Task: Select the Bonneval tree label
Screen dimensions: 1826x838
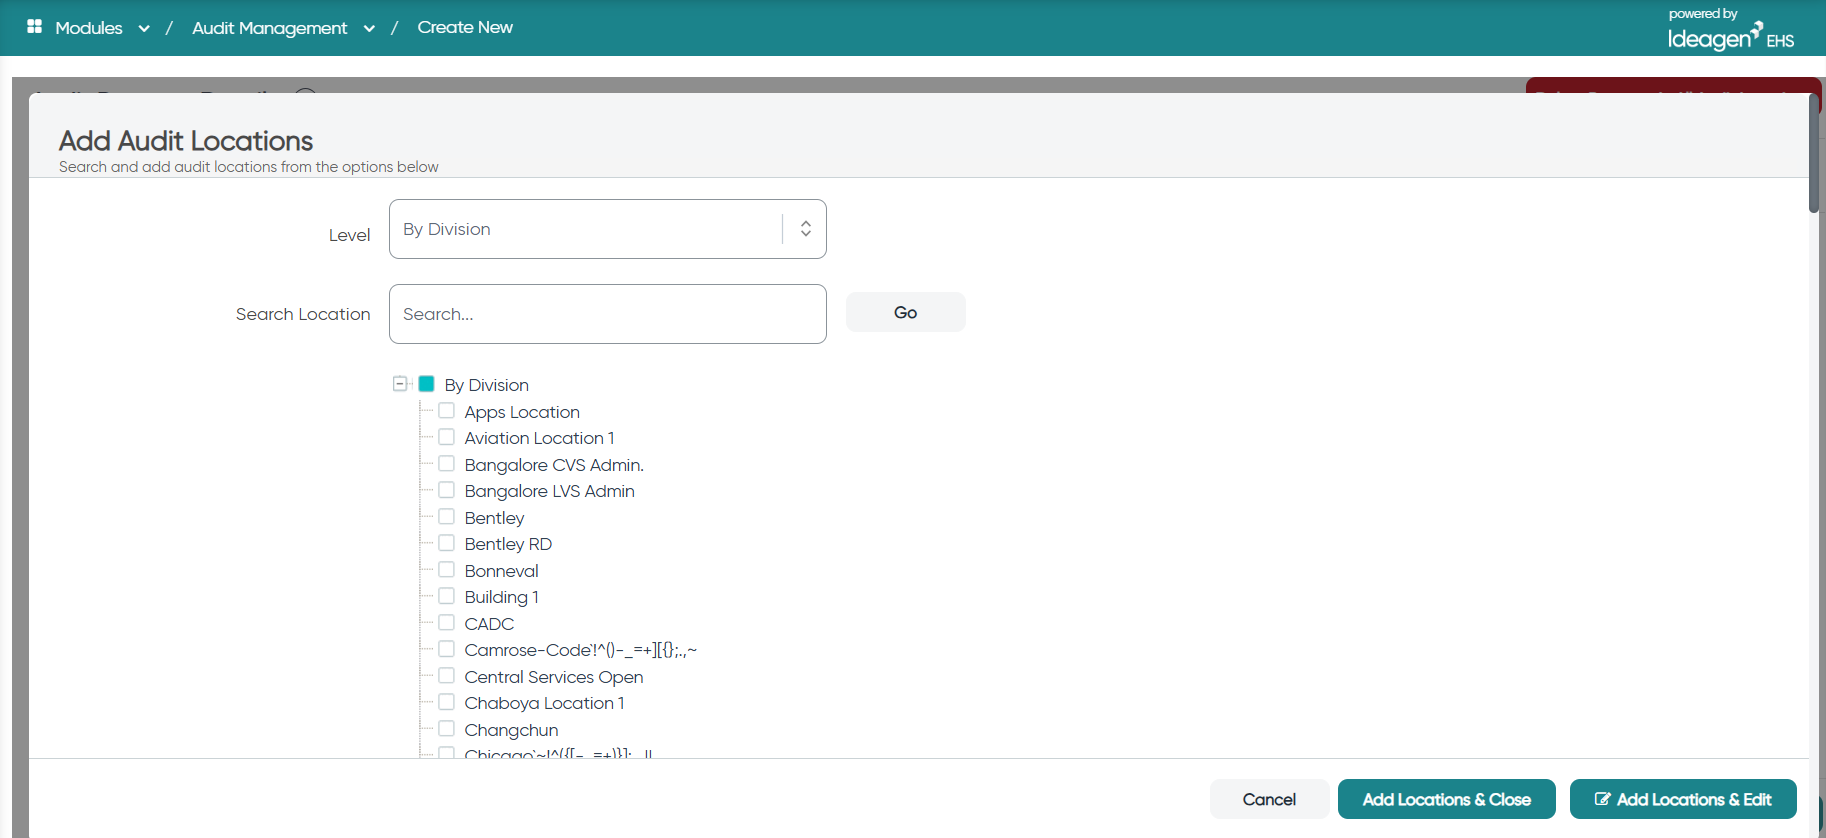Action: (501, 571)
